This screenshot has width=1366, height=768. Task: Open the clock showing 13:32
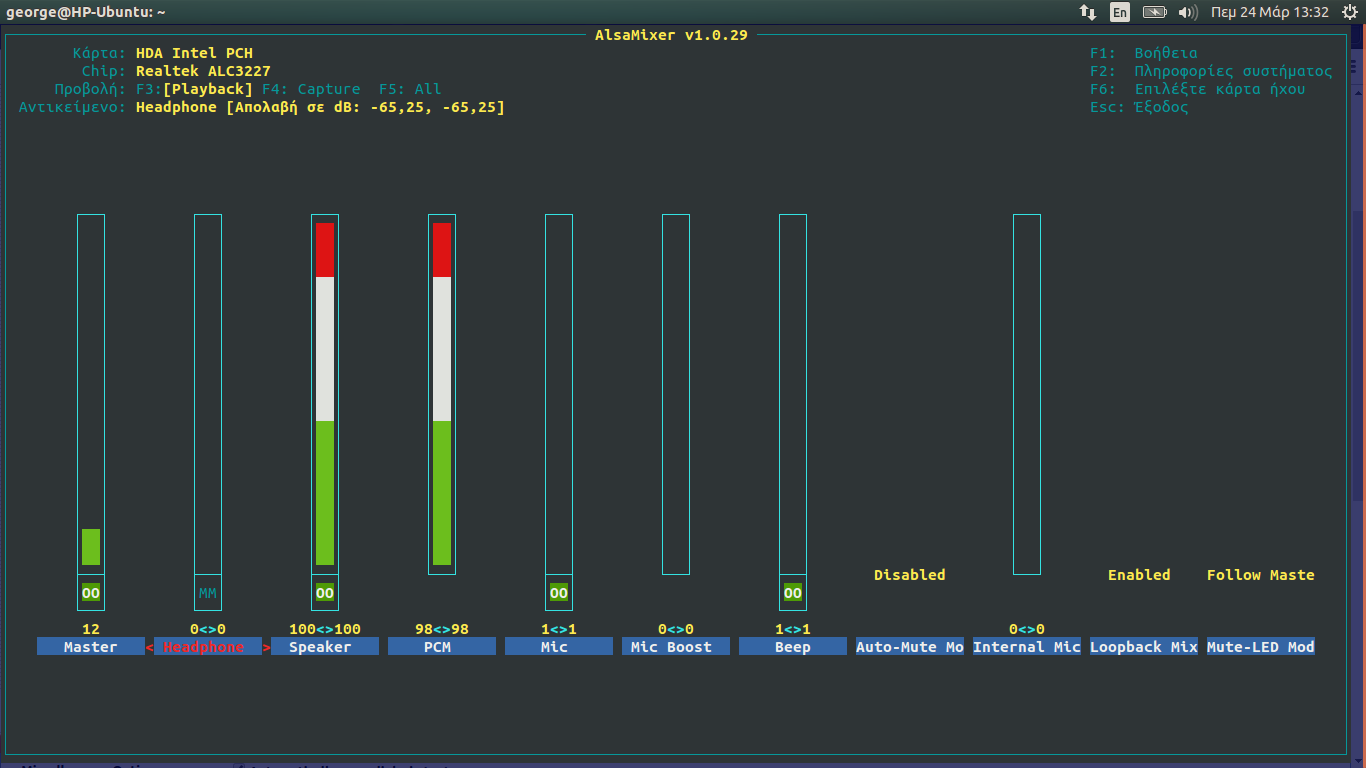1269,12
